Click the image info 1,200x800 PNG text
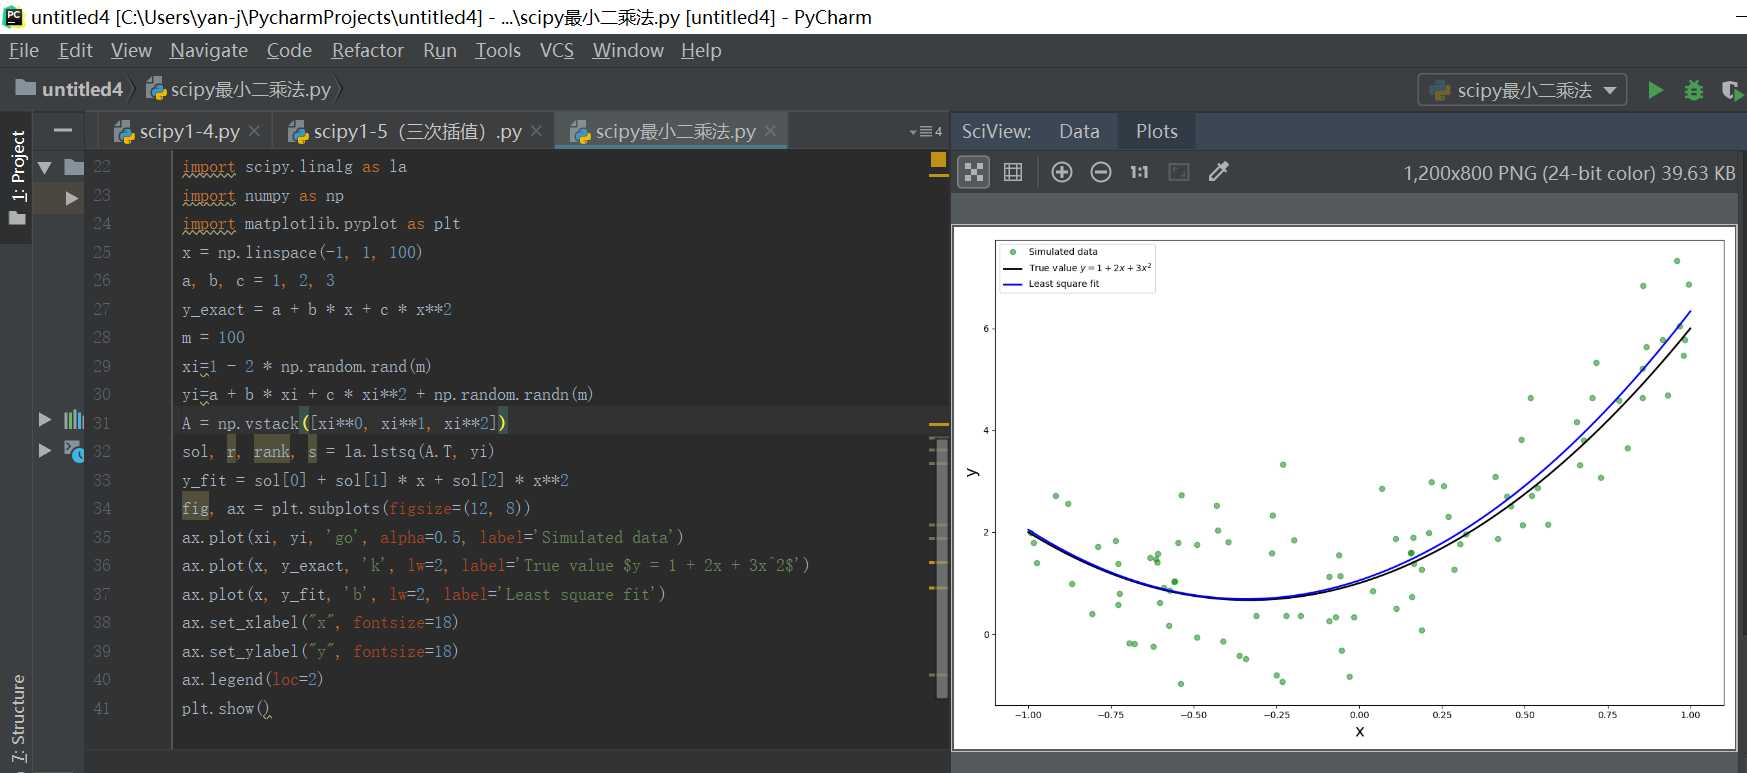The height and width of the screenshot is (773, 1747). pyautogui.click(x=1569, y=173)
